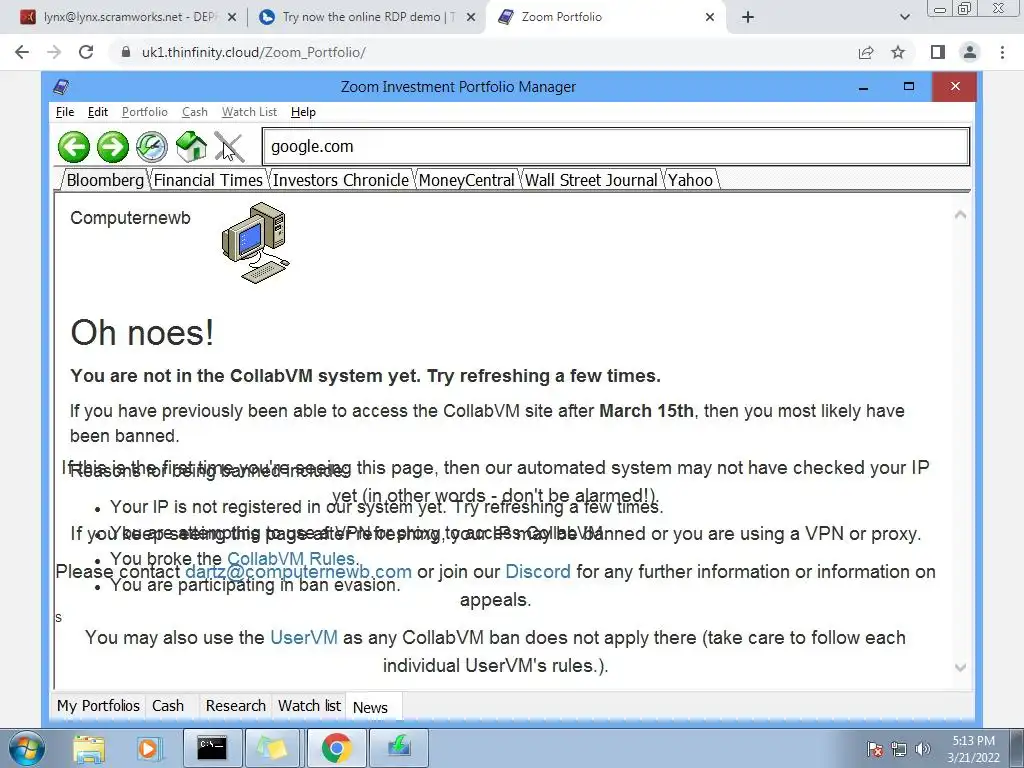Open the Watch List menu
This screenshot has height=768, width=1024.
(249, 112)
